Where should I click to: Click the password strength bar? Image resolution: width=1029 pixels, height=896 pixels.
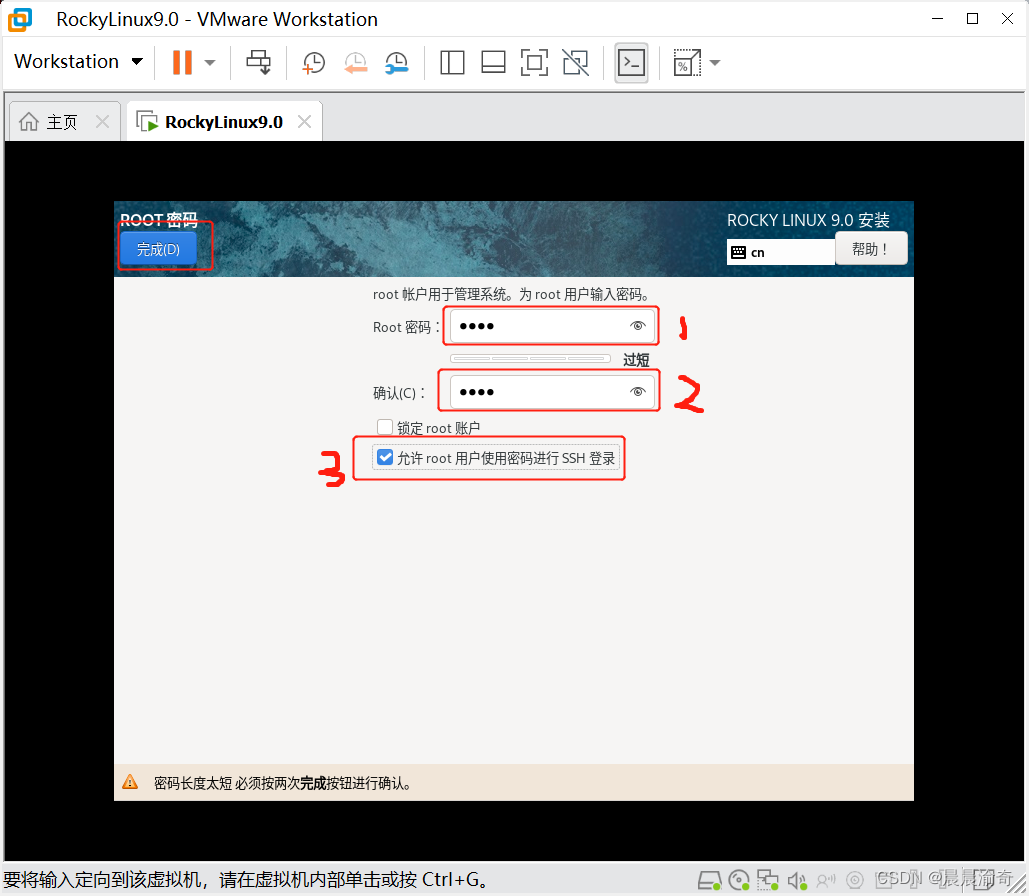pos(530,358)
